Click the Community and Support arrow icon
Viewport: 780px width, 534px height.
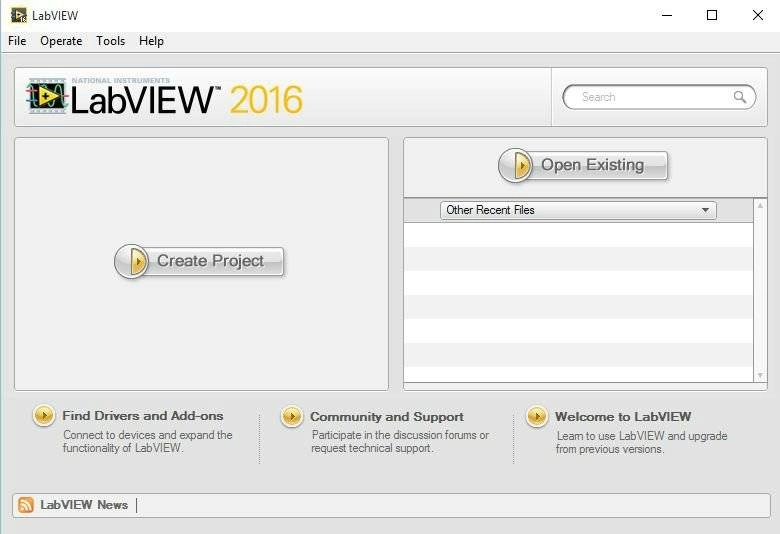point(292,416)
